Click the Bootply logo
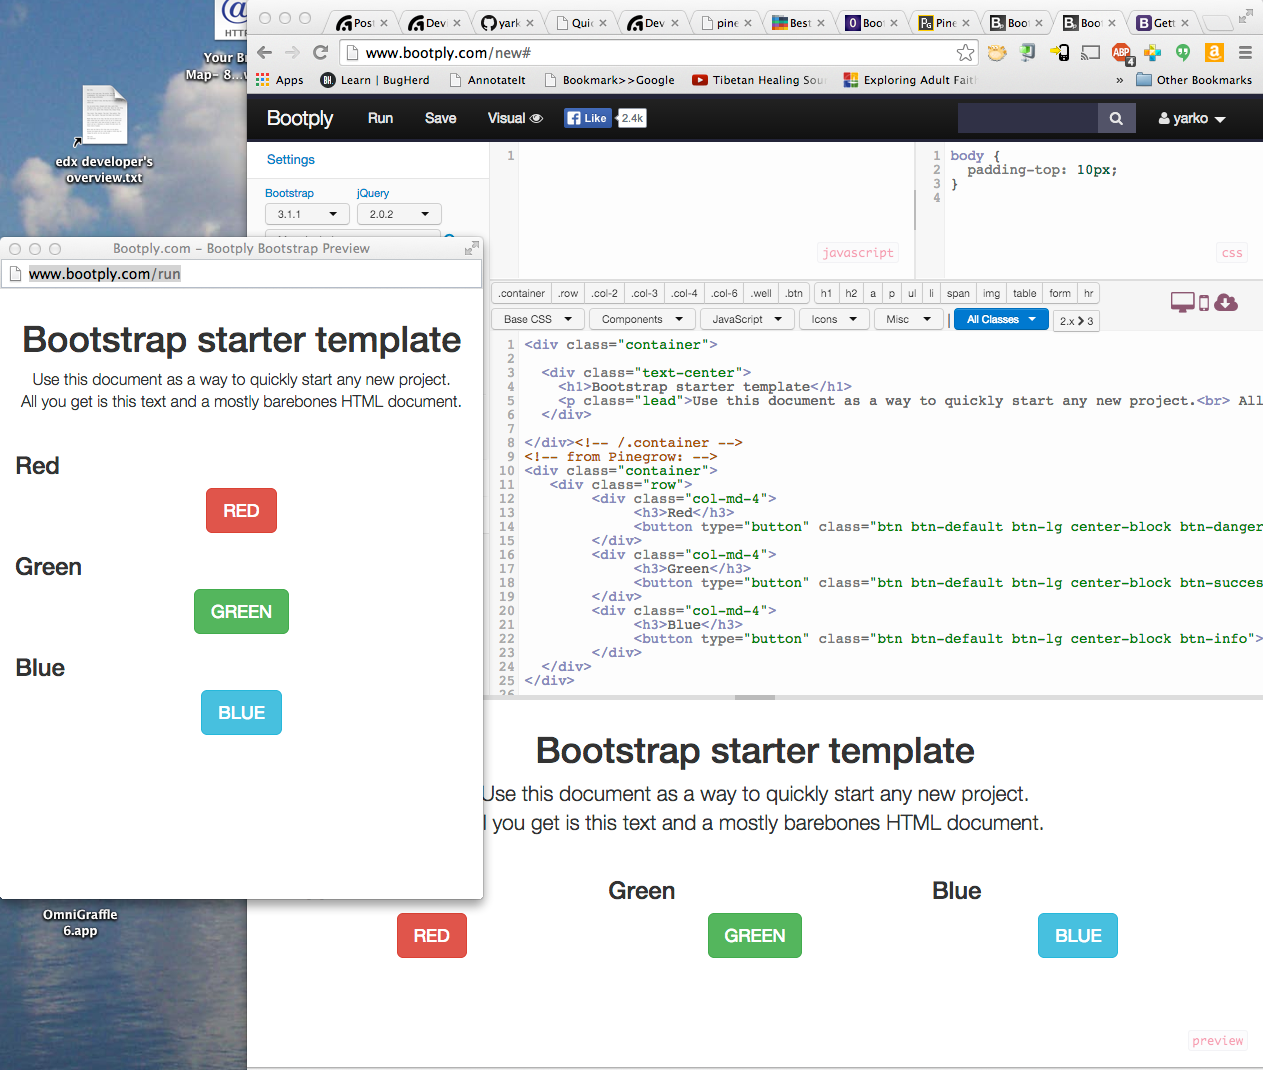 (x=300, y=118)
